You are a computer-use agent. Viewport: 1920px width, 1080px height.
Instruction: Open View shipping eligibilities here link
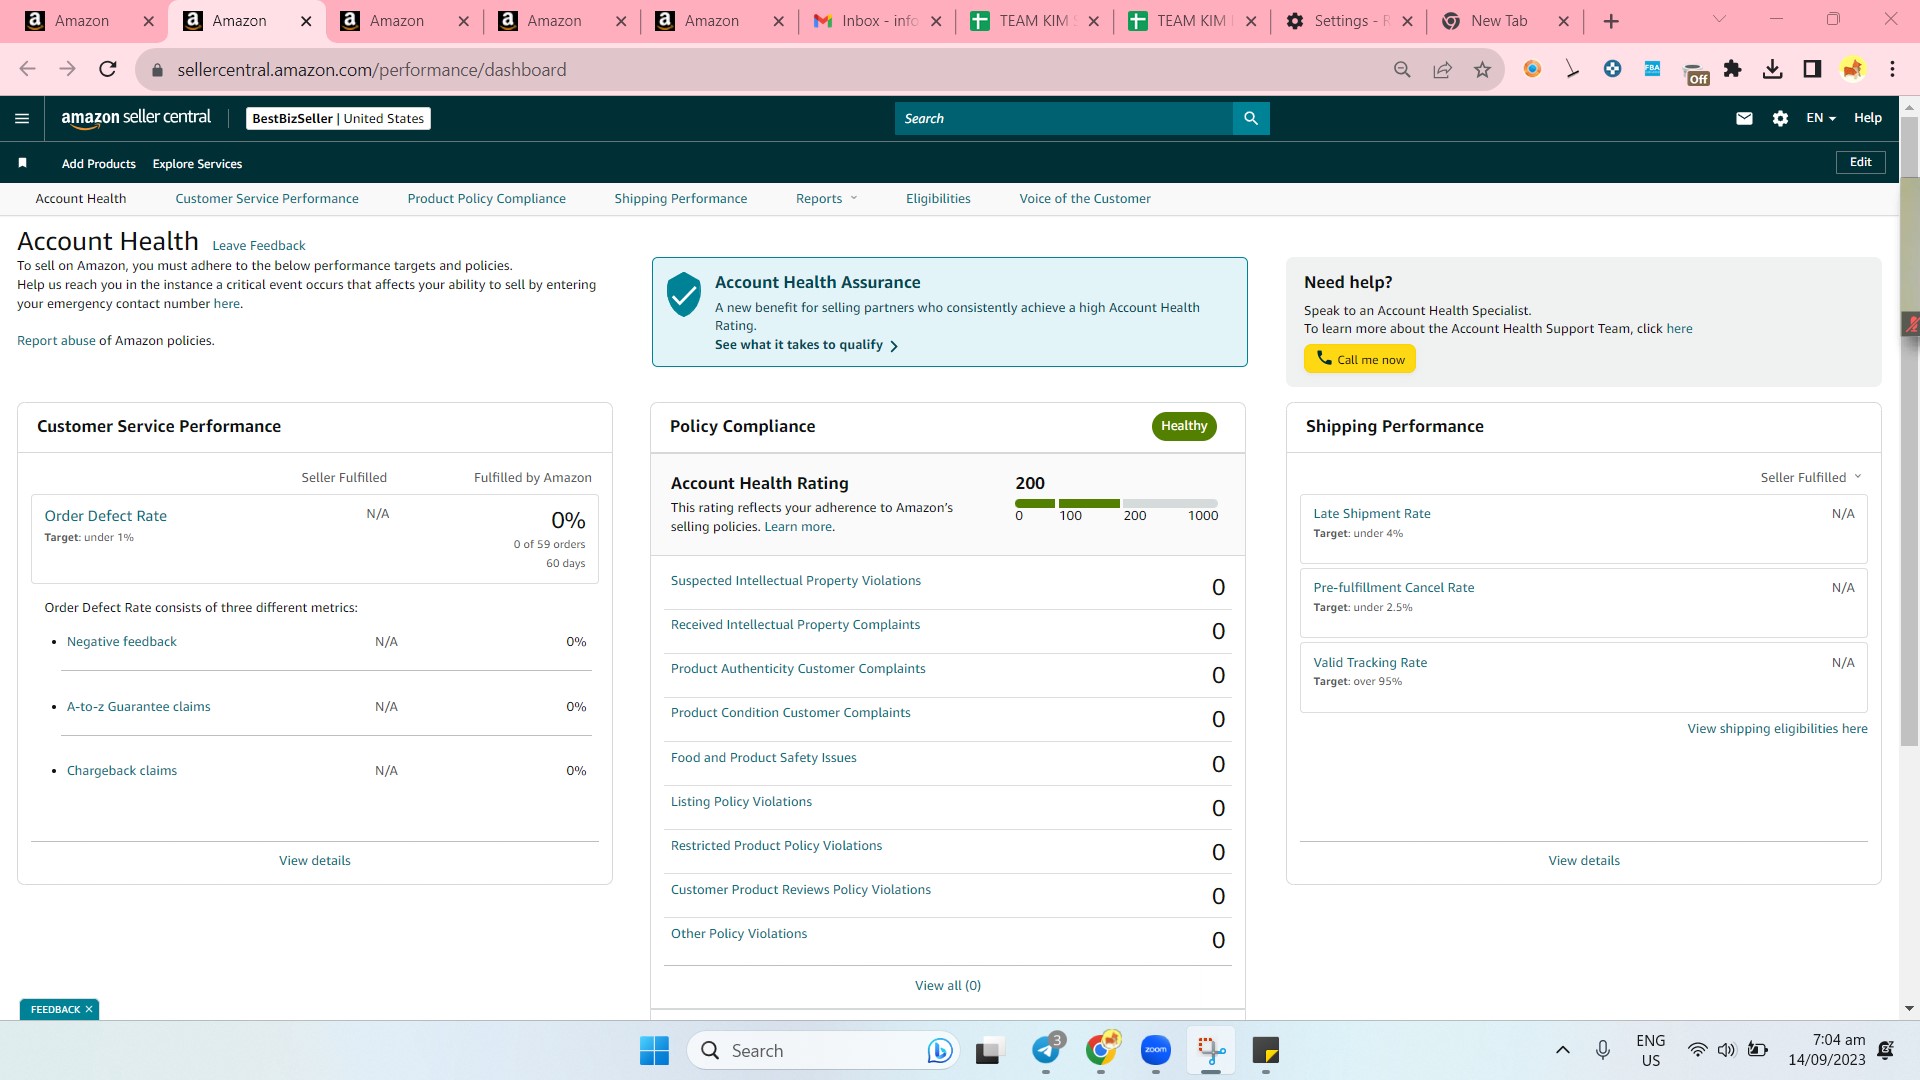1777,728
